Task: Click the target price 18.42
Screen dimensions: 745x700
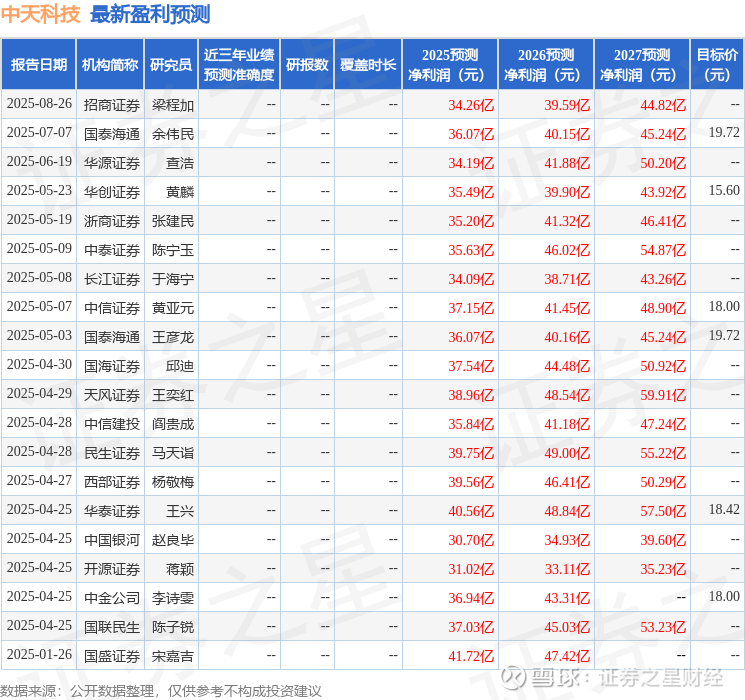Action: (x=724, y=509)
